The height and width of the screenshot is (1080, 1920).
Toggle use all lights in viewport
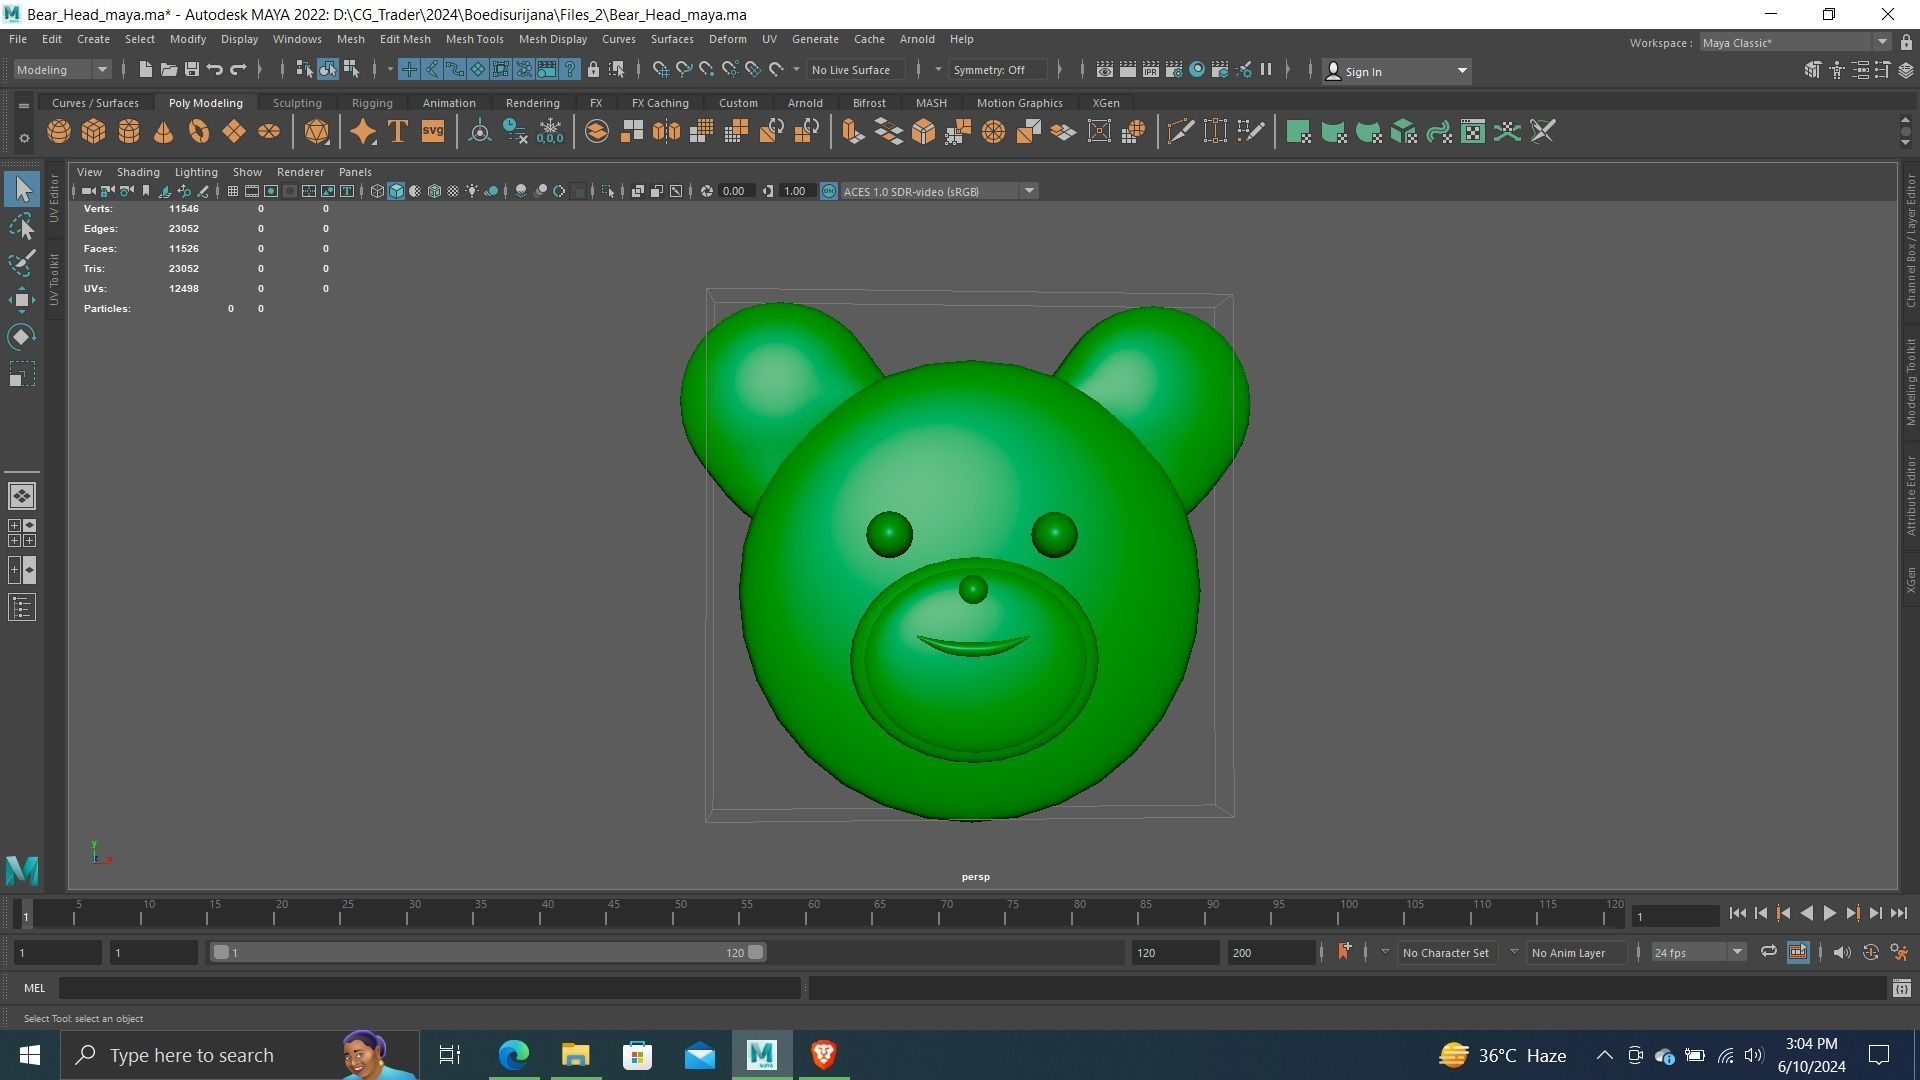click(x=472, y=191)
